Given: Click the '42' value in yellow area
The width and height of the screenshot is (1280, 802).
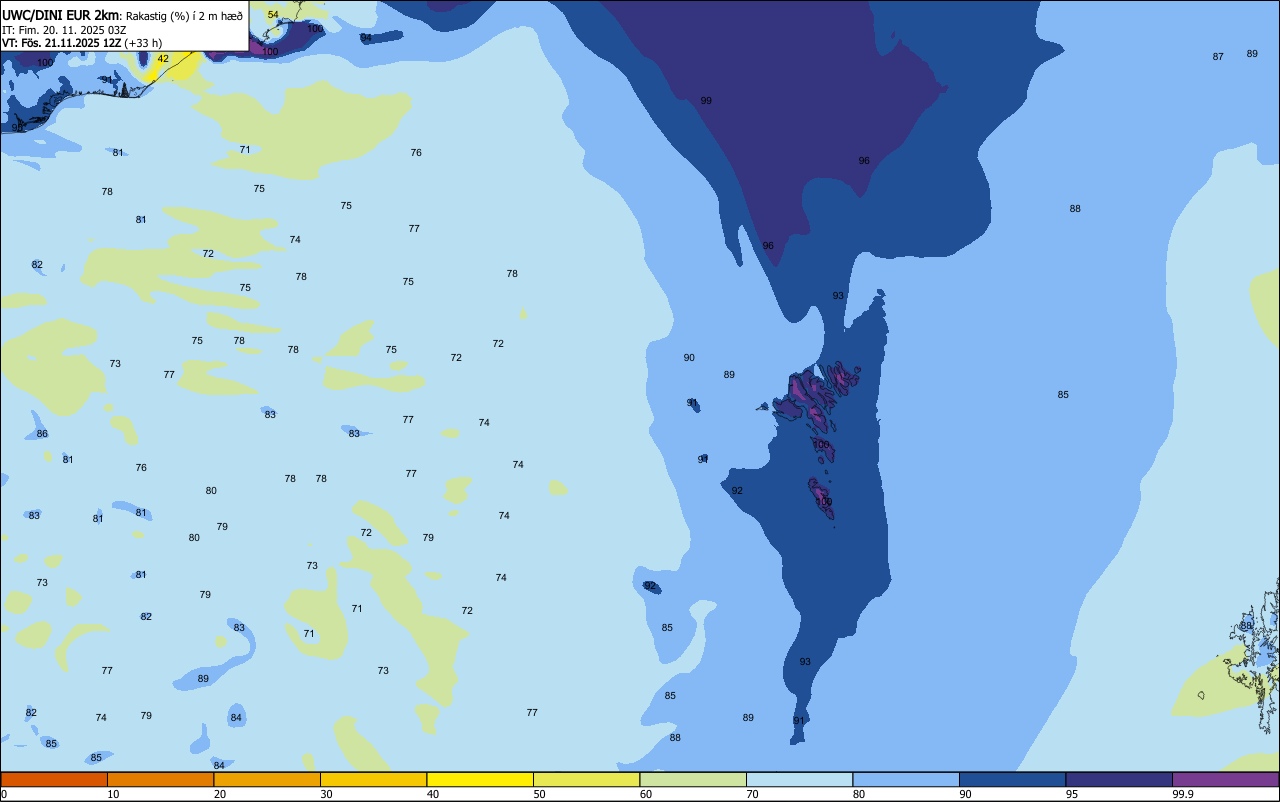Looking at the screenshot, I should (163, 59).
